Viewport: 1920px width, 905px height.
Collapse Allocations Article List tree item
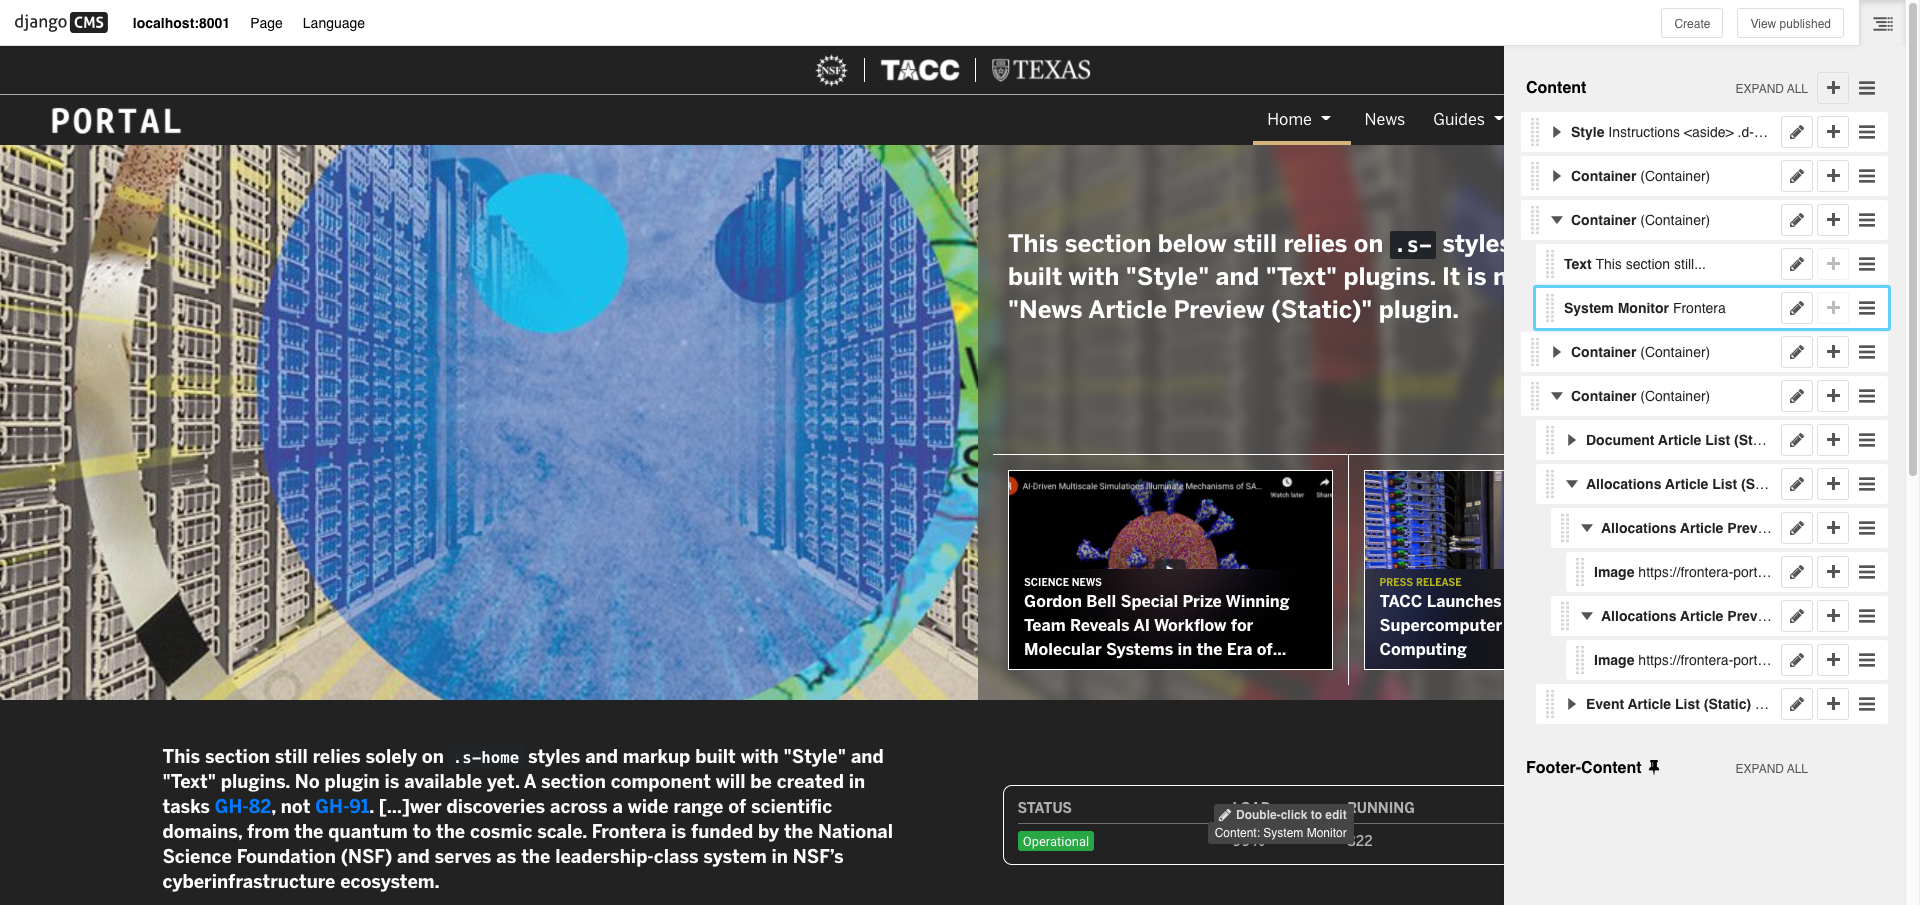tap(1571, 484)
